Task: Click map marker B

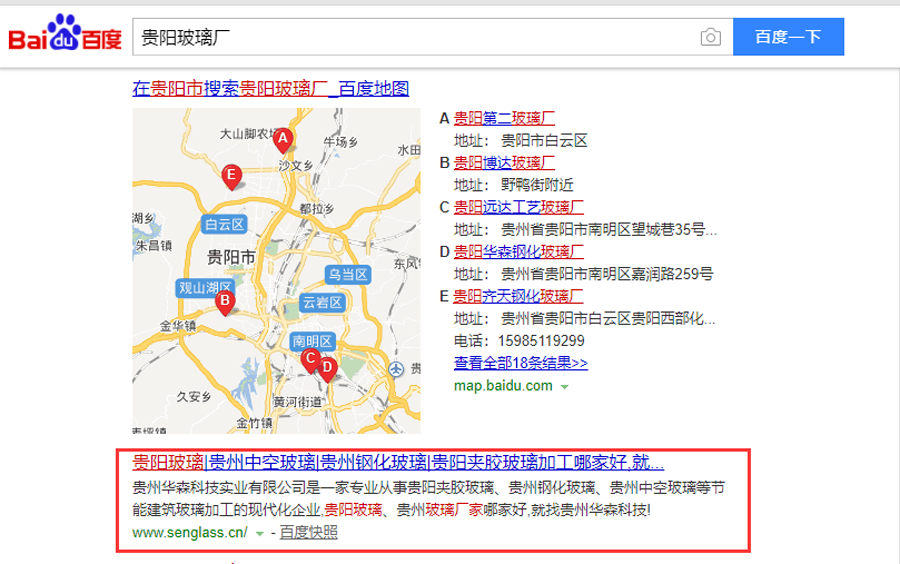Action: tap(225, 302)
